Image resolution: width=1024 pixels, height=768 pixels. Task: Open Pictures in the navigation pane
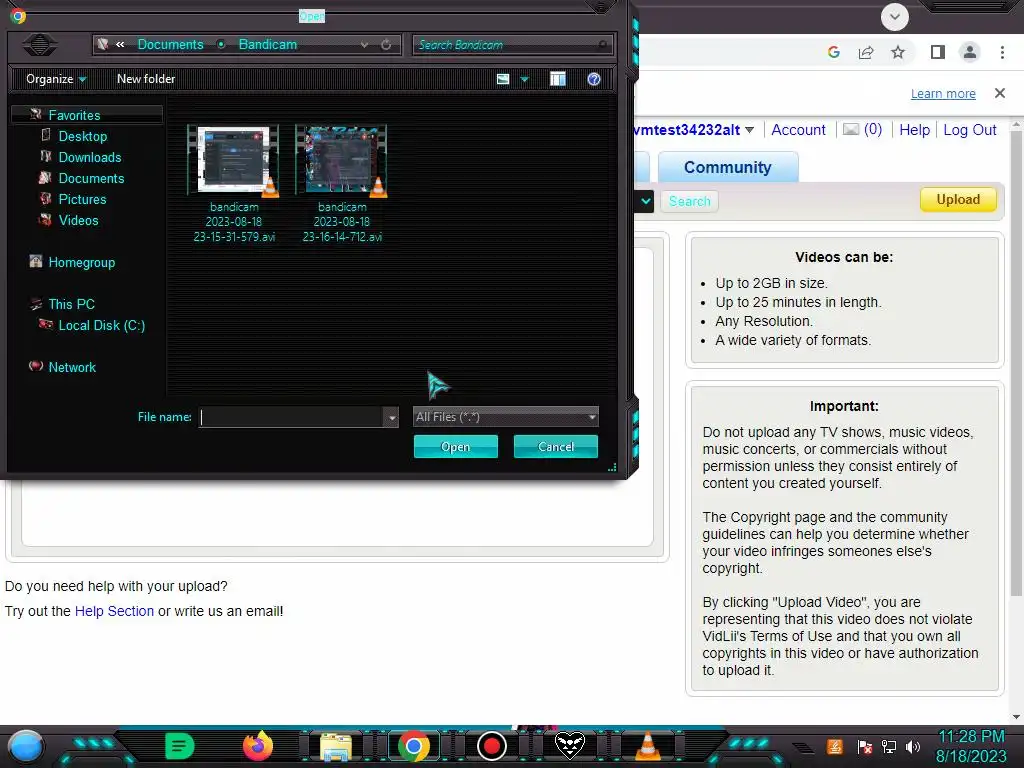[82, 199]
